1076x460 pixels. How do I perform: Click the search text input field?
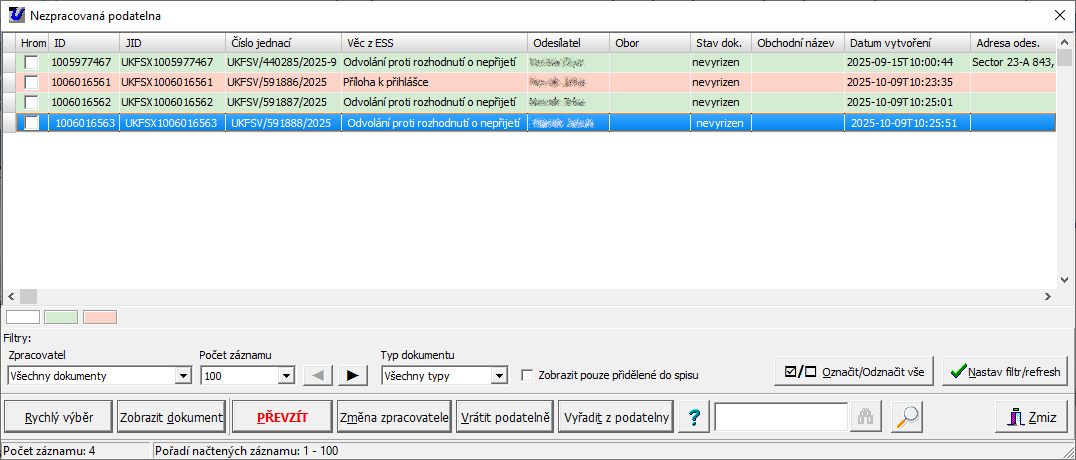[x=781, y=418]
